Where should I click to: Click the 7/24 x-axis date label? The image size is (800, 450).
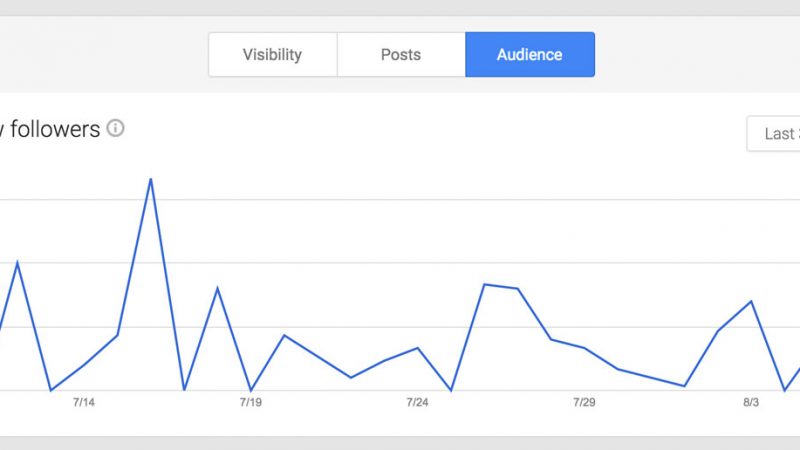pos(418,403)
